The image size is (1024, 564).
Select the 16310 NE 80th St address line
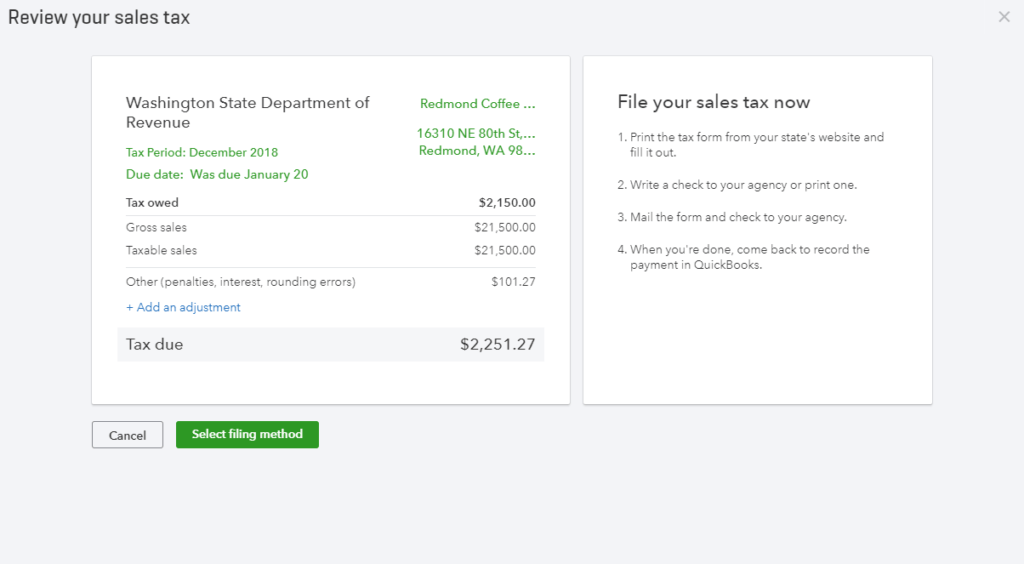[476, 133]
